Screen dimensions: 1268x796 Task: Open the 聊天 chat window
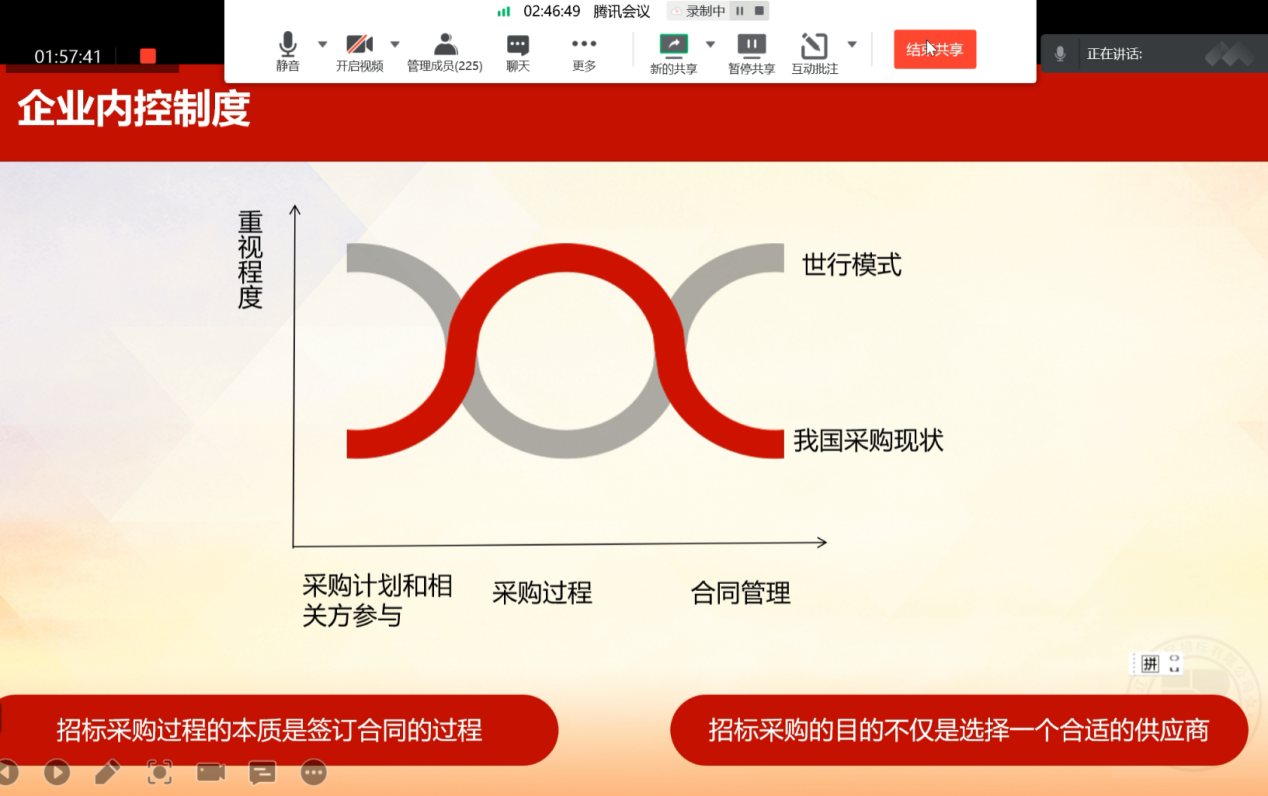coord(517,52)
